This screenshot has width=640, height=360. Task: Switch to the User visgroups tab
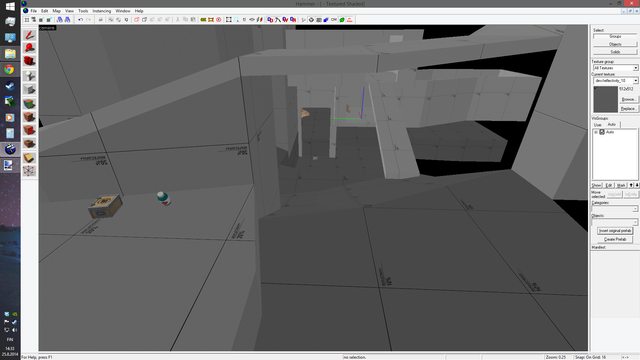click(598, 124)
